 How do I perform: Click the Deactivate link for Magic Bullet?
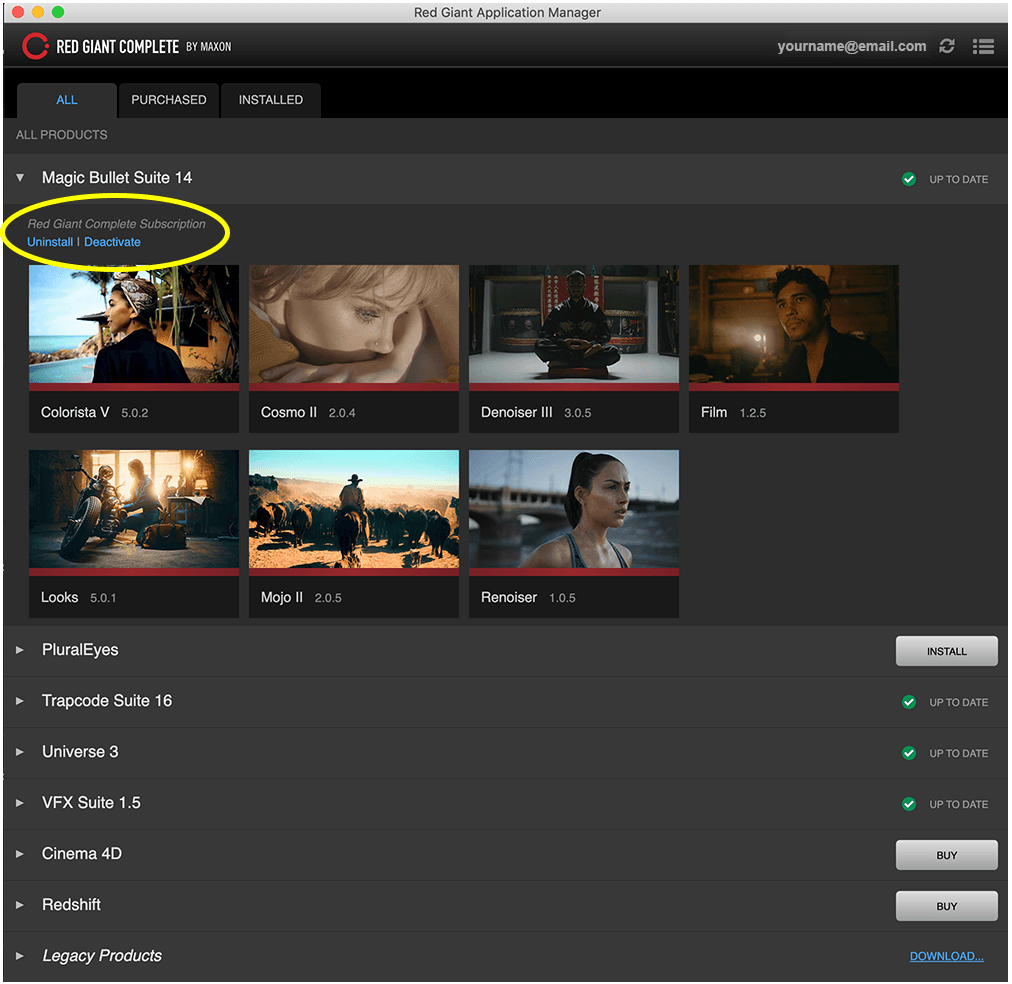coord(112,242)
